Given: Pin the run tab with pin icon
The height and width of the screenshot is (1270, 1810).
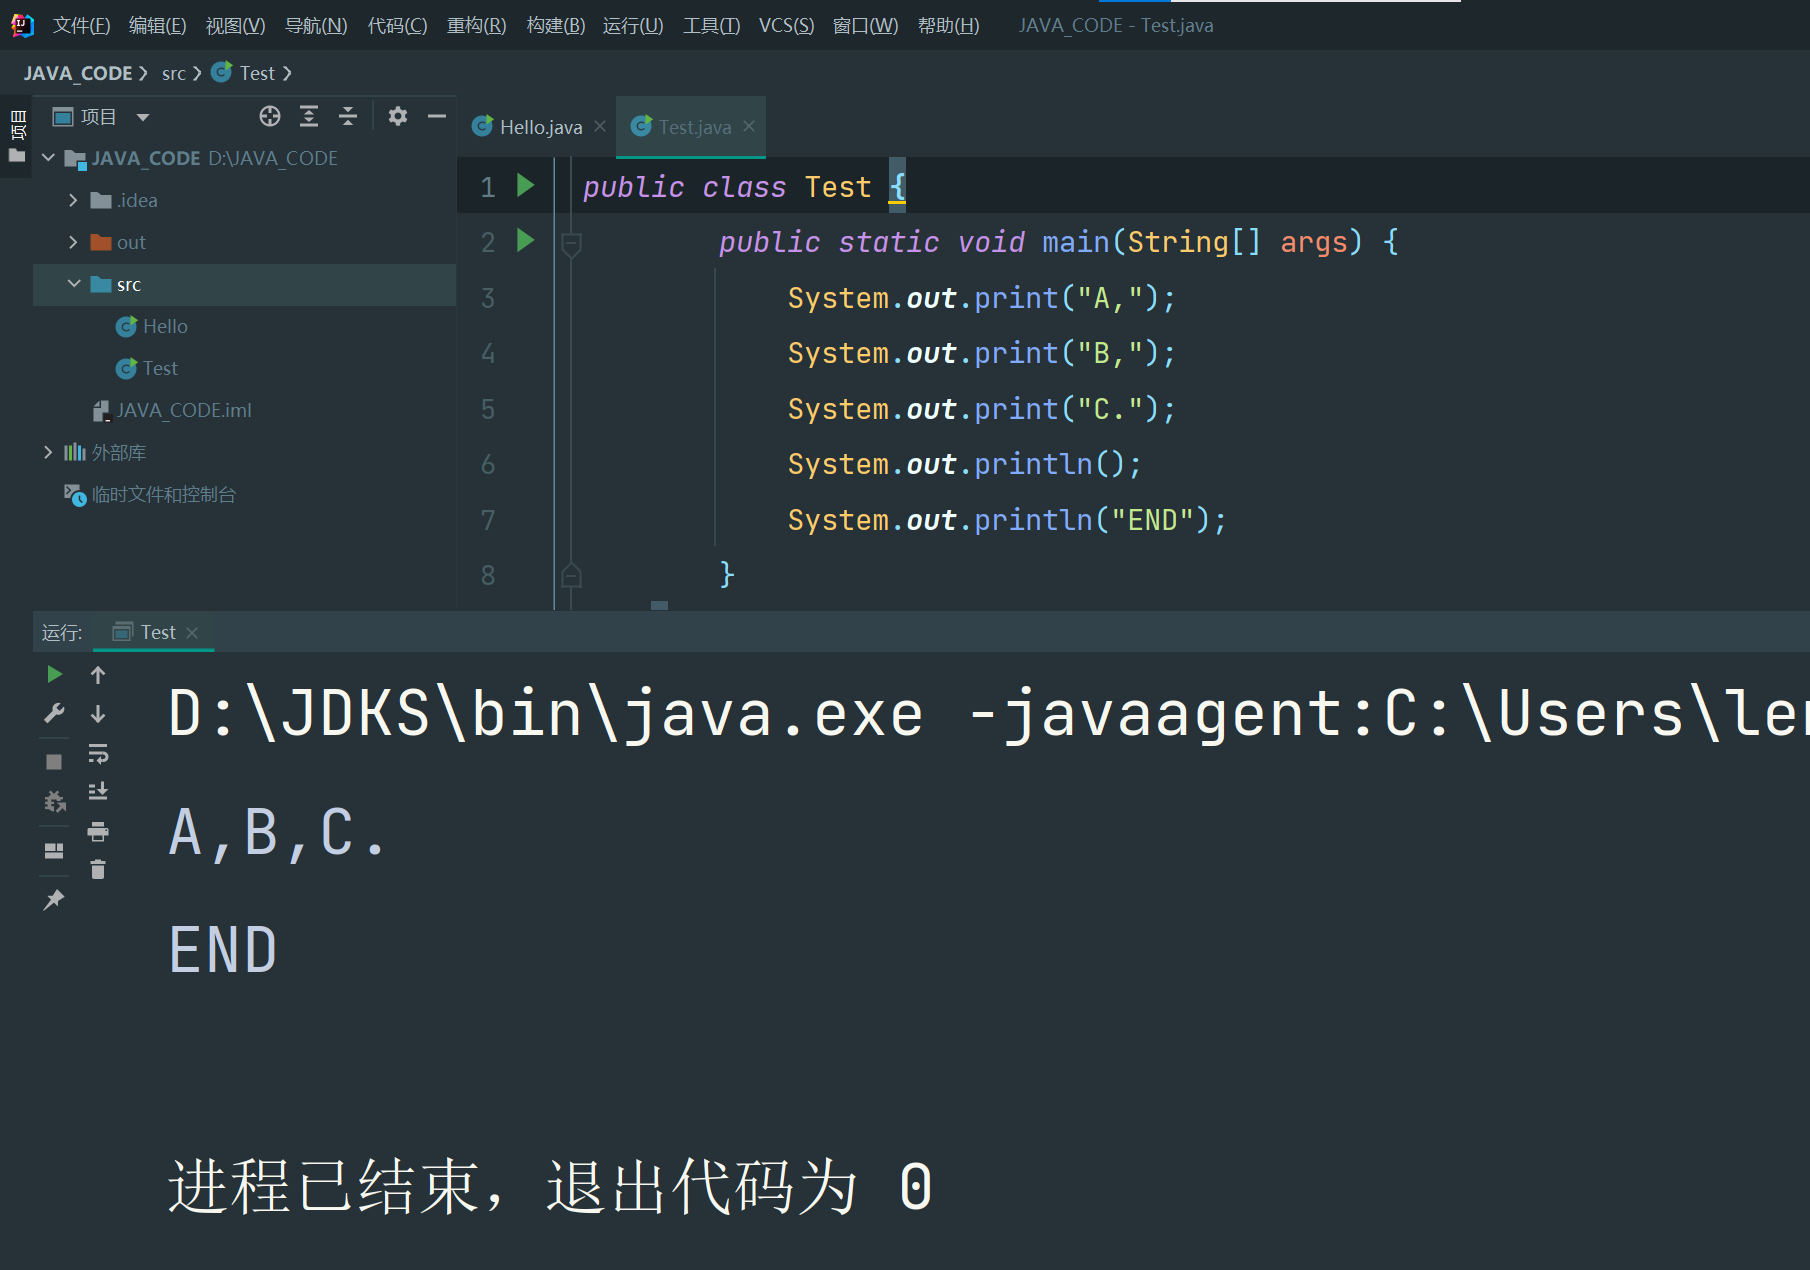Looking at the screenshot, I should (x=54, y=900).
